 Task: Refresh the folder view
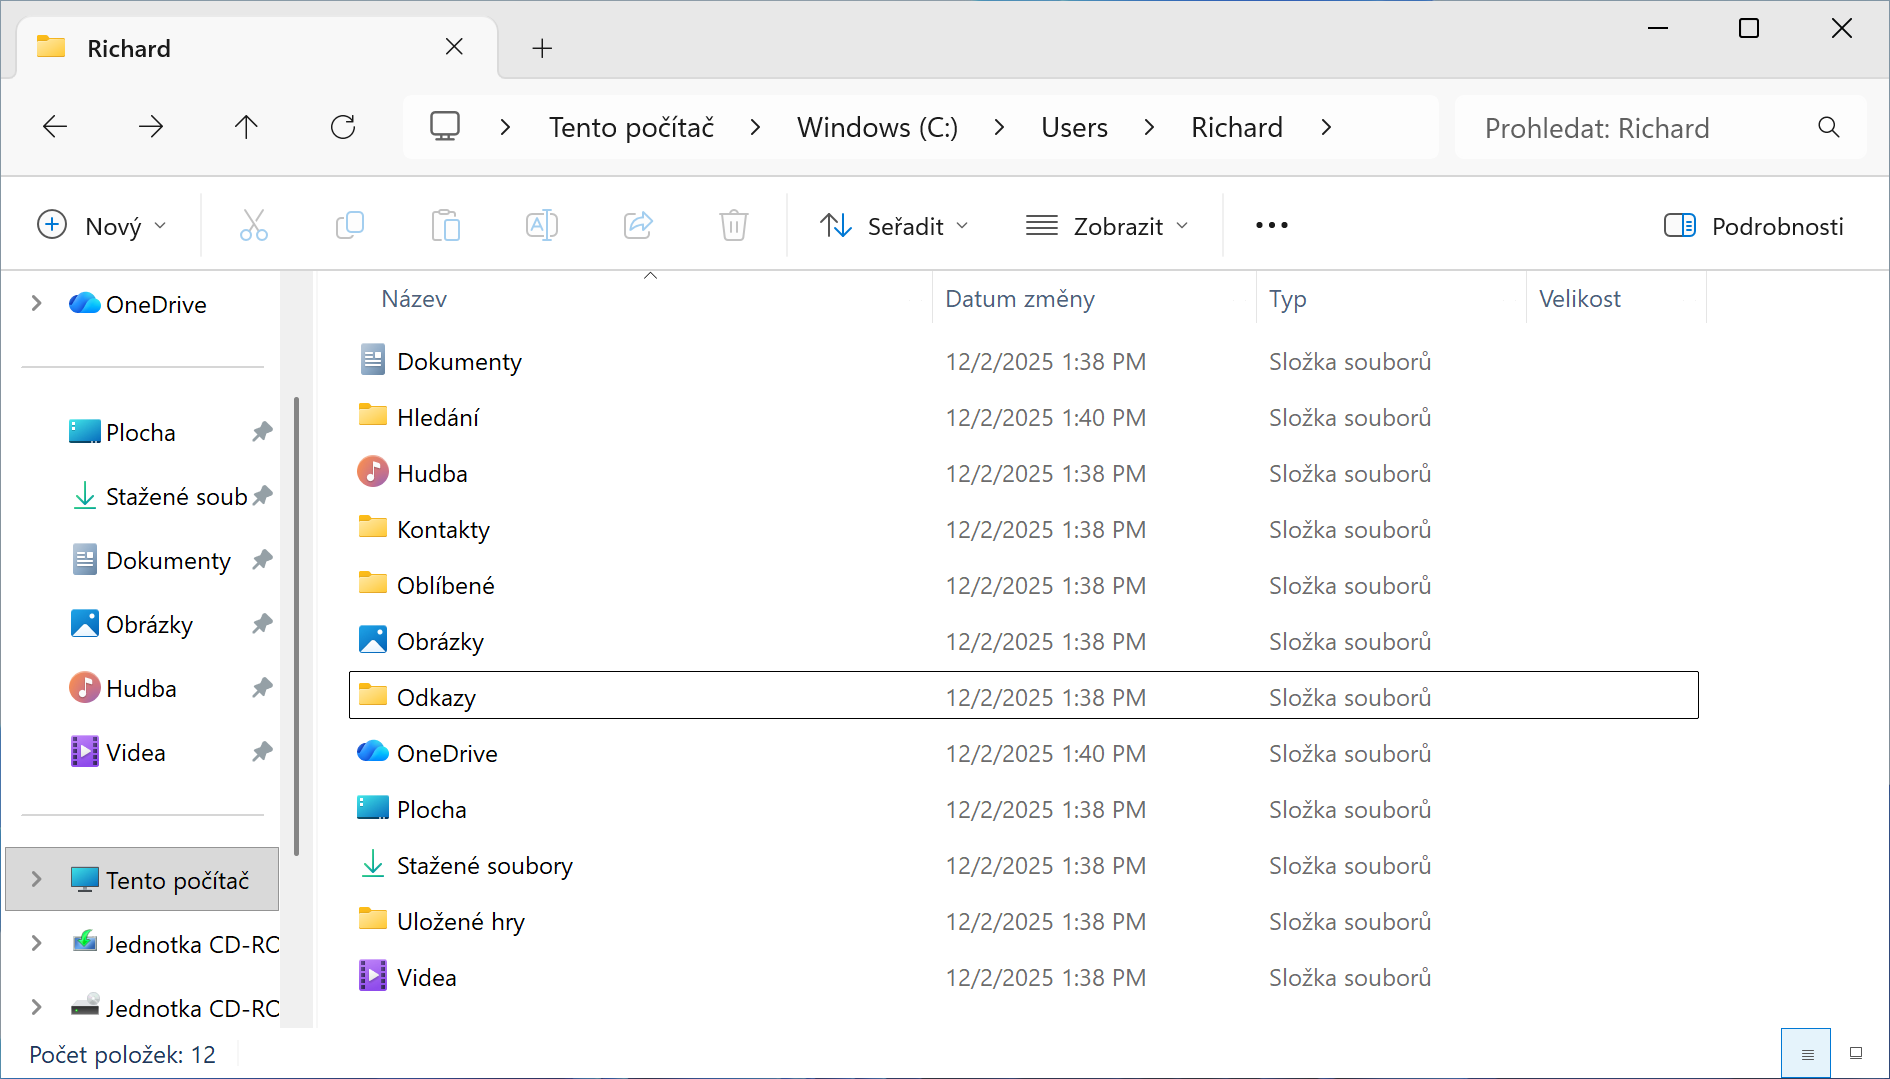tap(343, 127)
